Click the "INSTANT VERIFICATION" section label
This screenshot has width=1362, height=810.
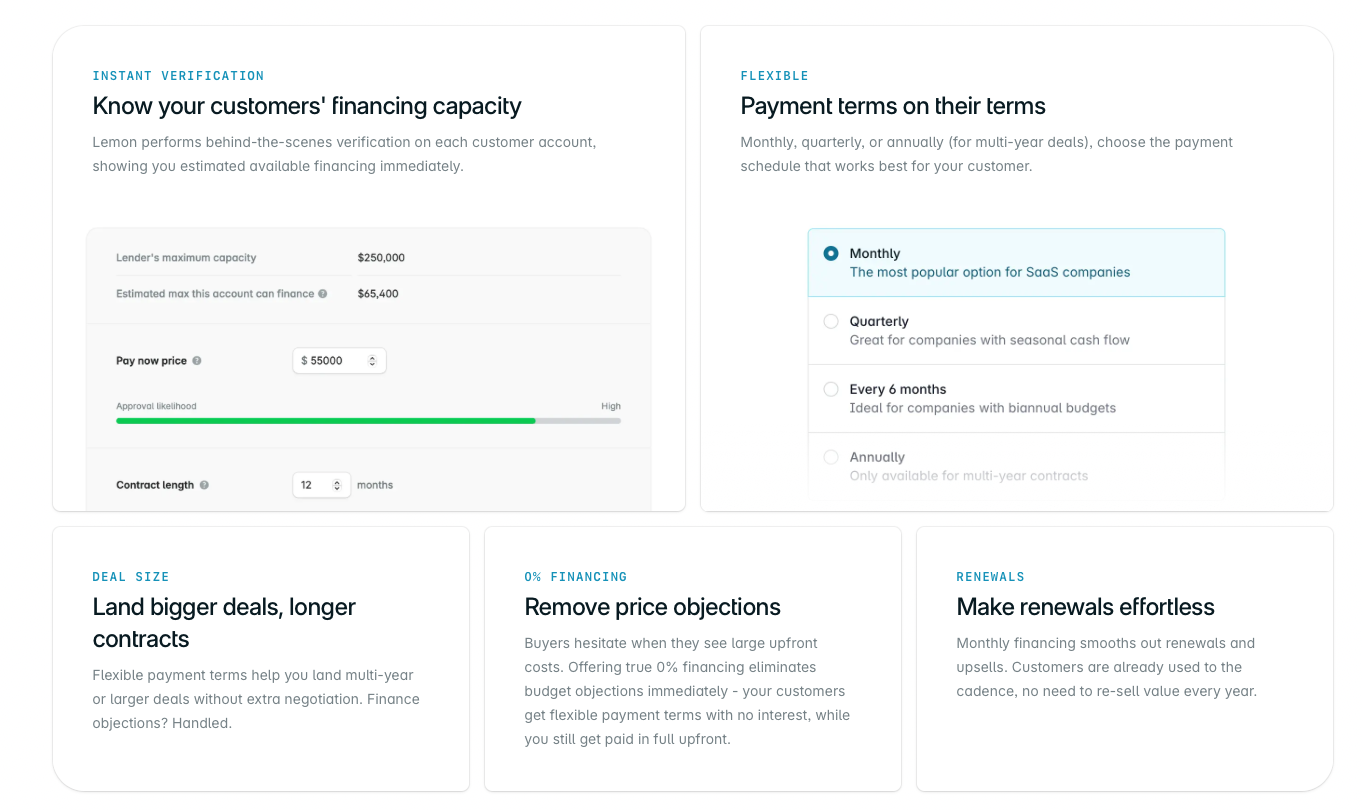click(178, 75)
